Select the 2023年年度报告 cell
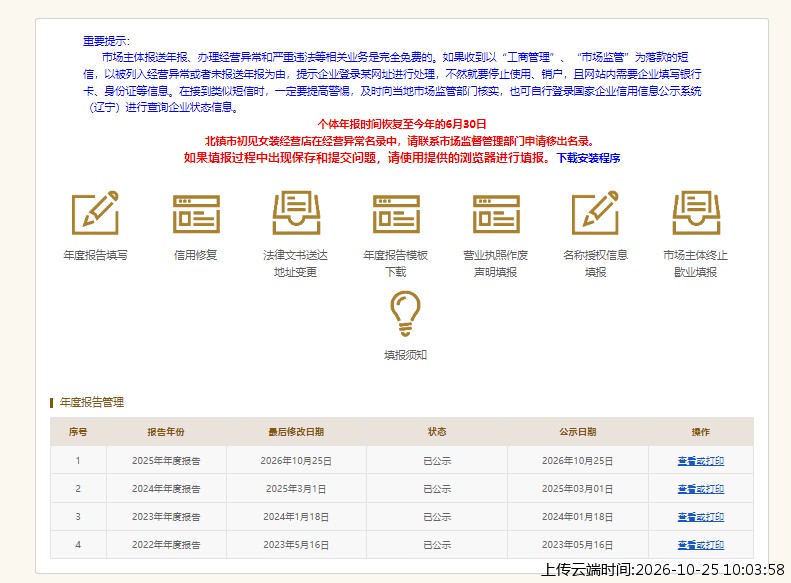 click(166, 517)
